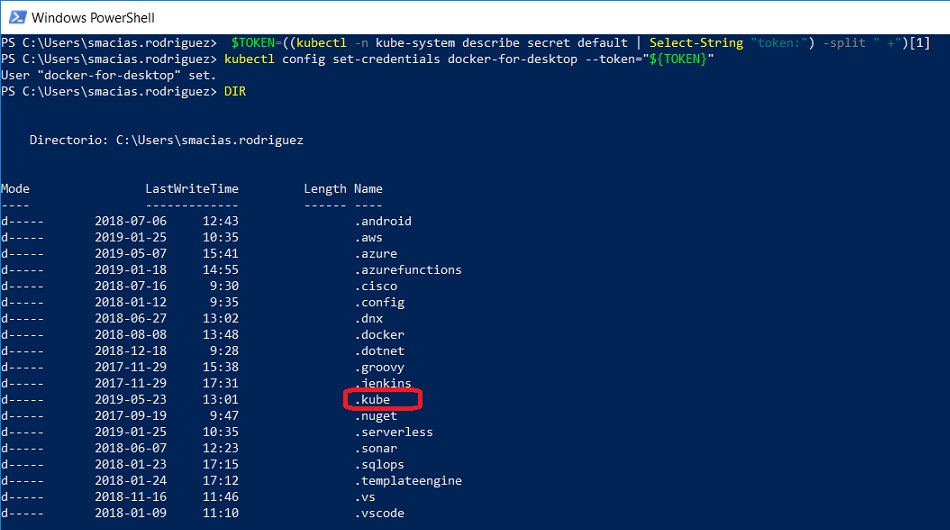Click the time 17:31 in .jenkins row
The image size is (950, 530).
[x=221, y=383]
